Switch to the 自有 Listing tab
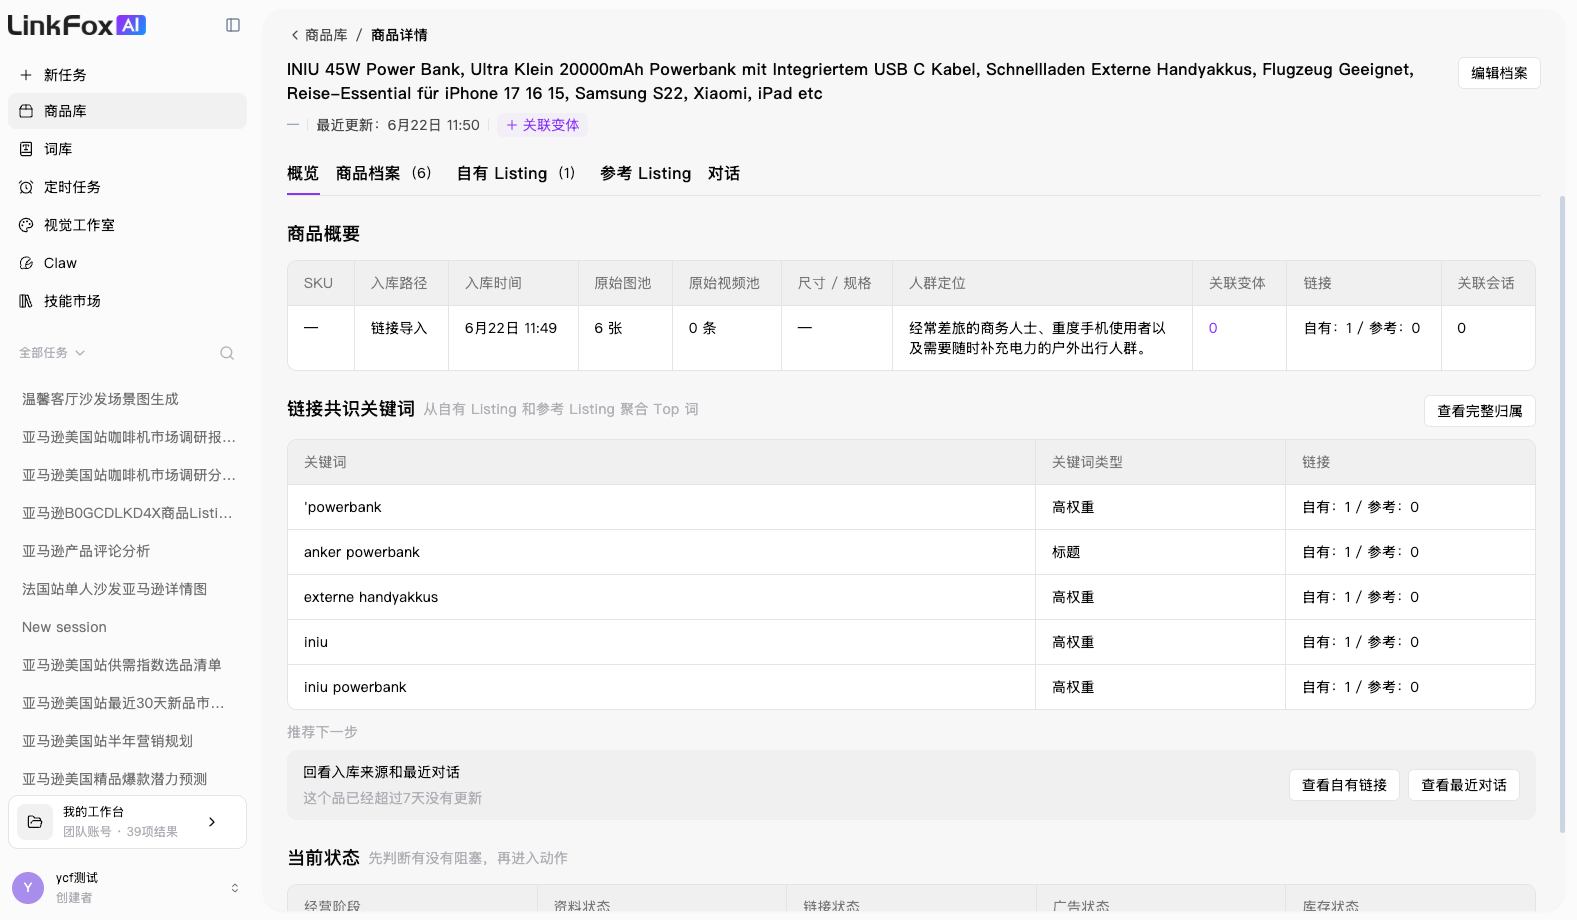The image size is (1577, 920). tap(516, 174)
